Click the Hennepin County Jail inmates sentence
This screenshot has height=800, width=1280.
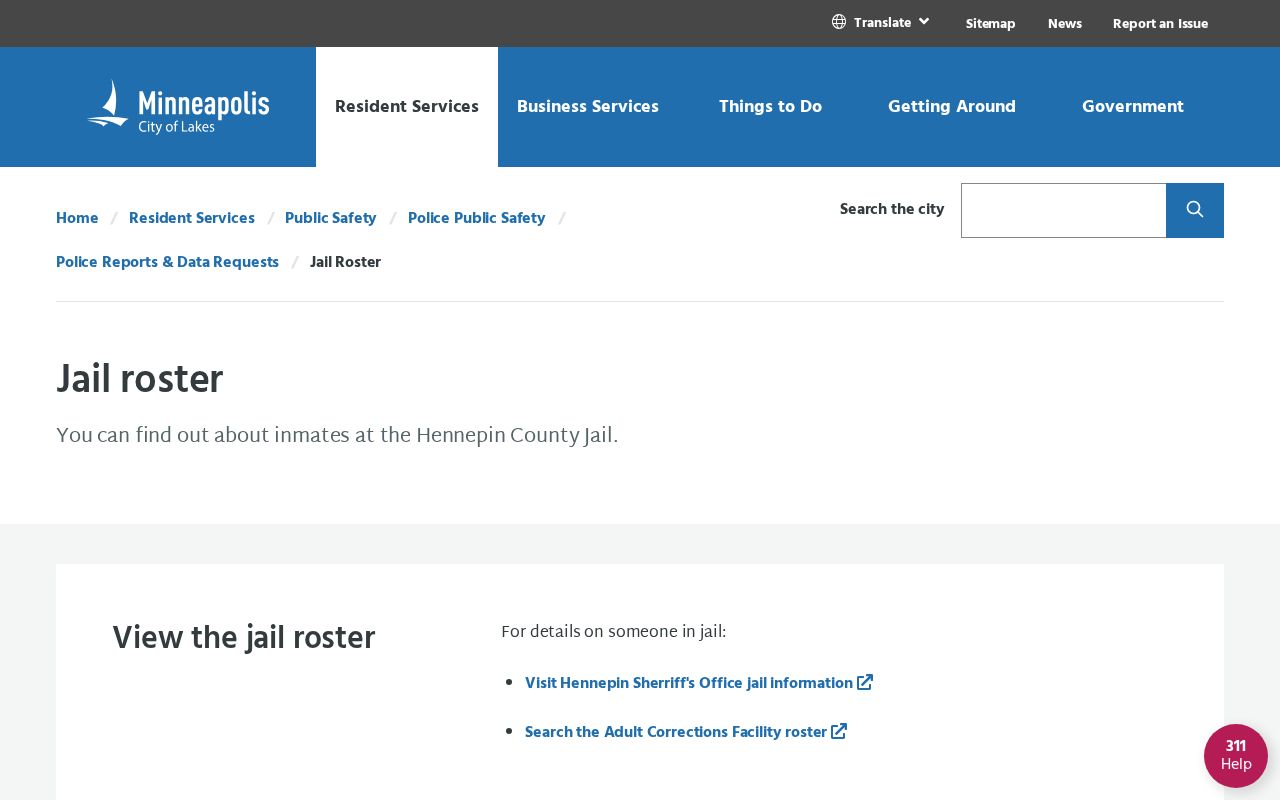(337, 435)
